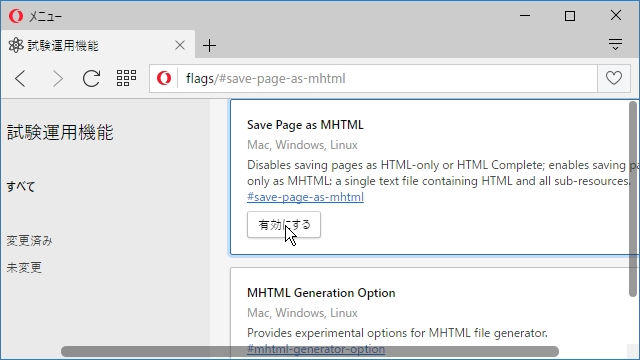Click the Opera badge in address bar
640x360 pixels.
pos(164,78)
